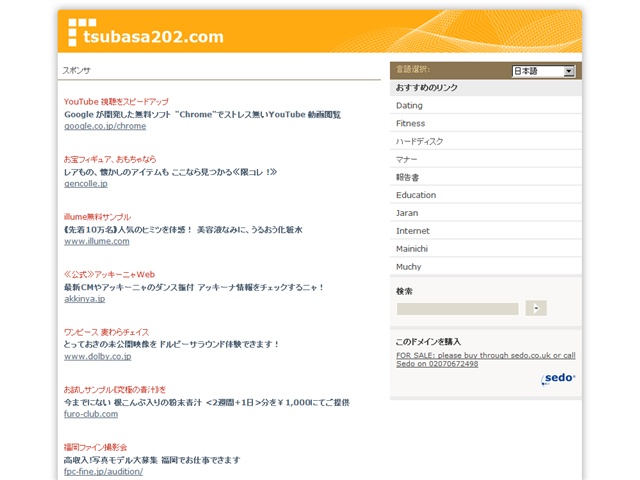Open the illume無料サンプル ad title
The height and width of the screenshot is (480, 640).
[97, 217]
